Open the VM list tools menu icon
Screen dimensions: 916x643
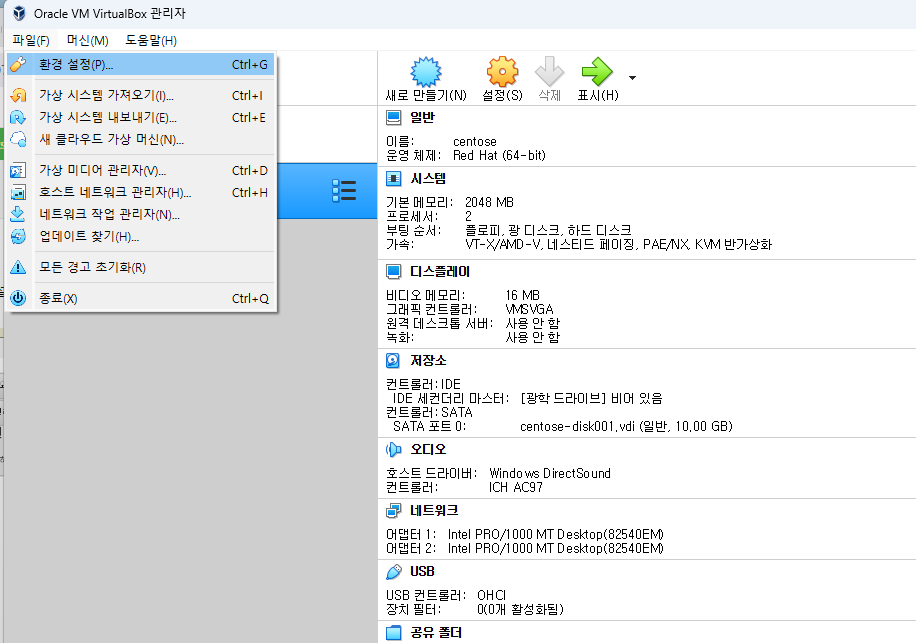[344, 191]
